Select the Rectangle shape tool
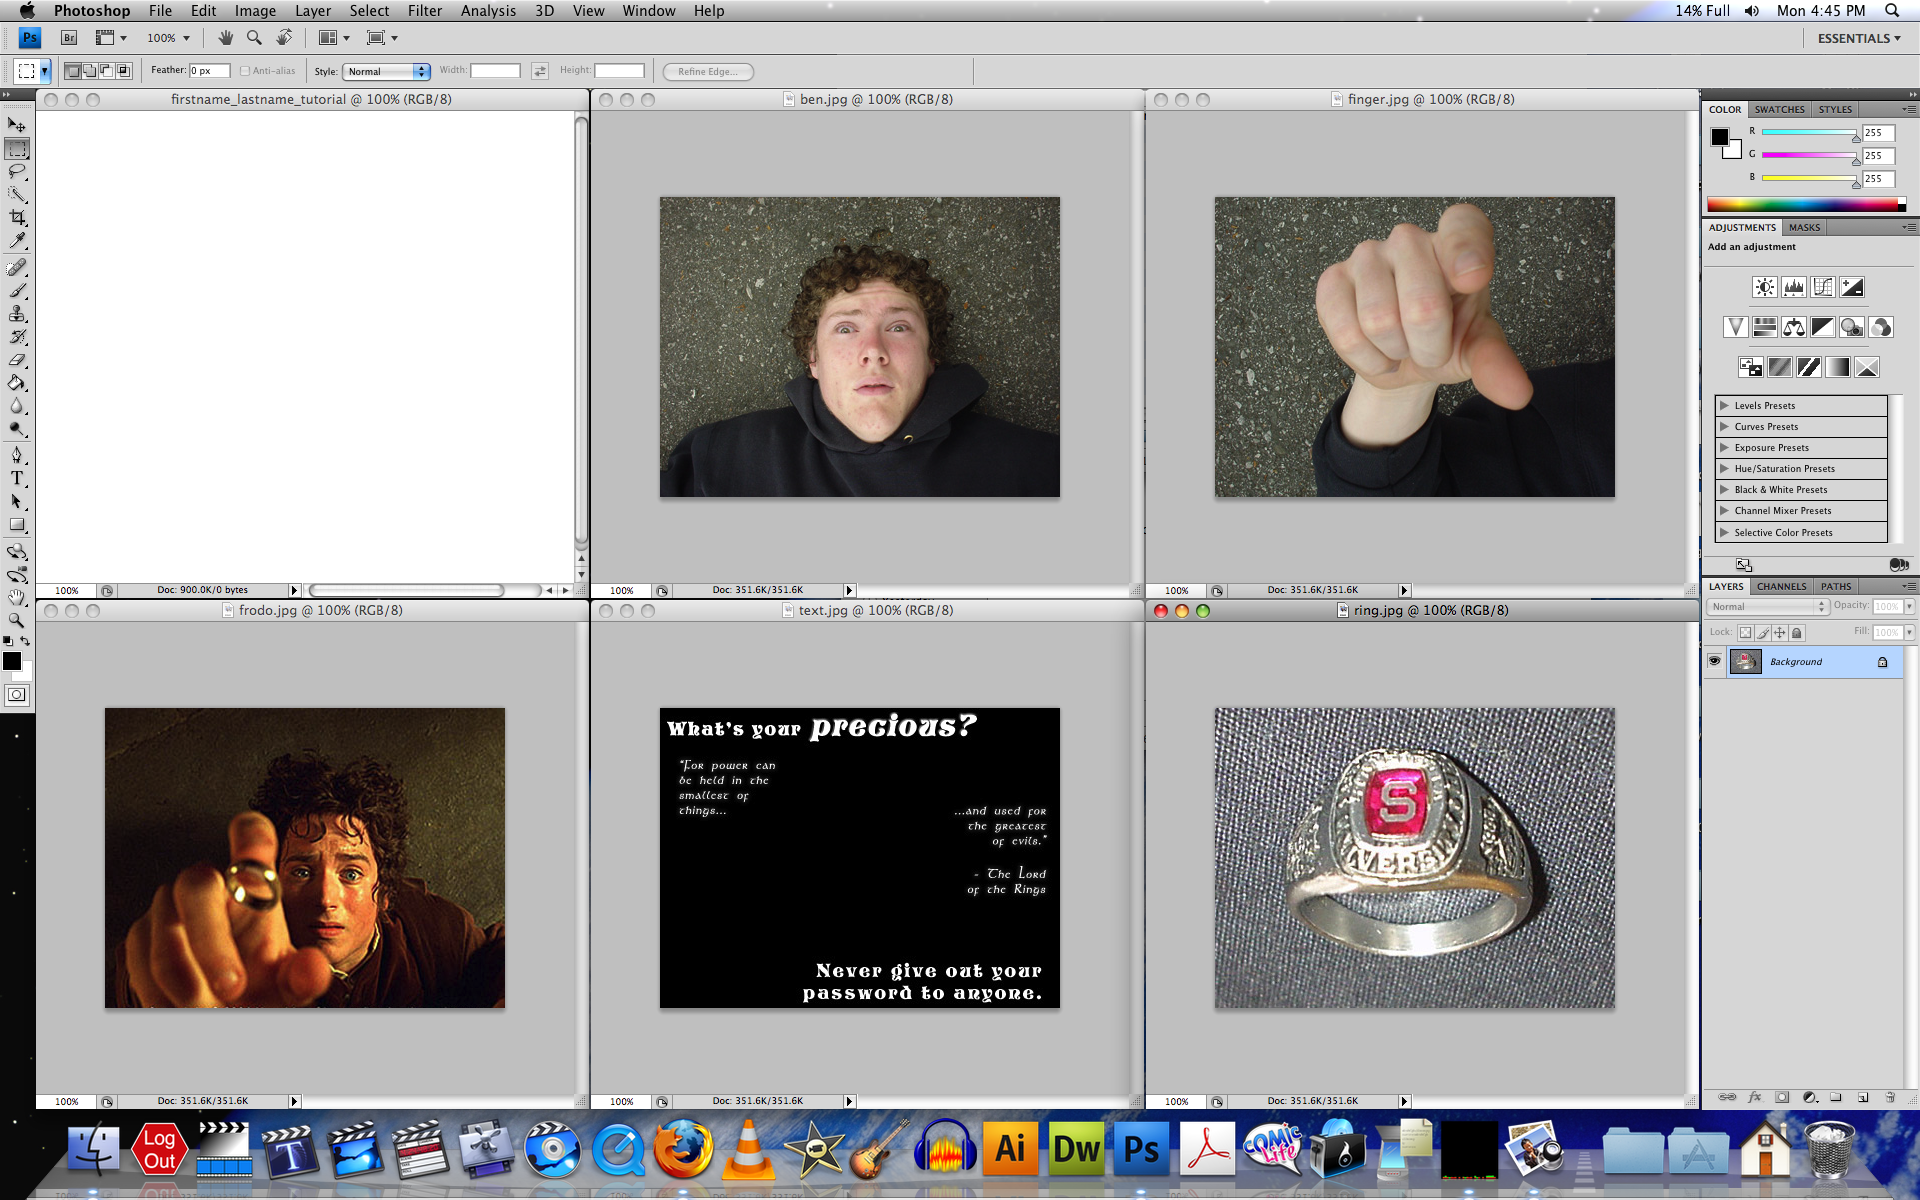The height and width of the screenshot is (1200, 1920). [17, 524]
